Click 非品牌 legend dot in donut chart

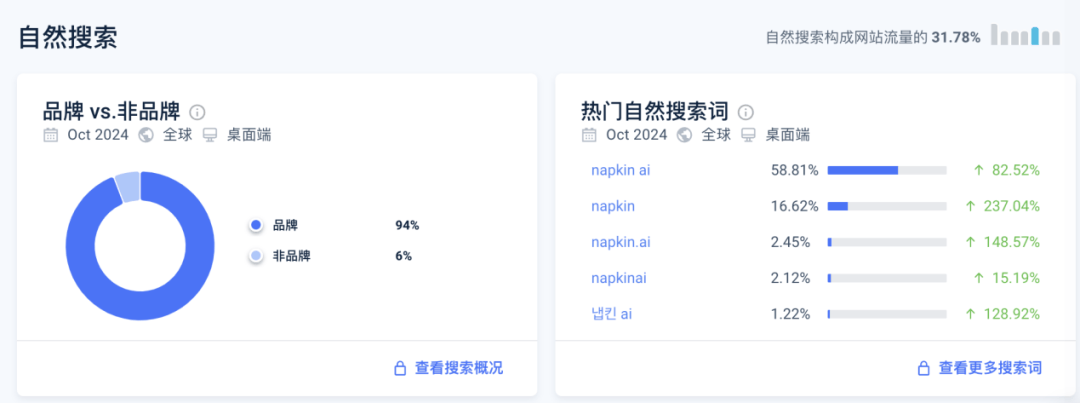point(256,256)
